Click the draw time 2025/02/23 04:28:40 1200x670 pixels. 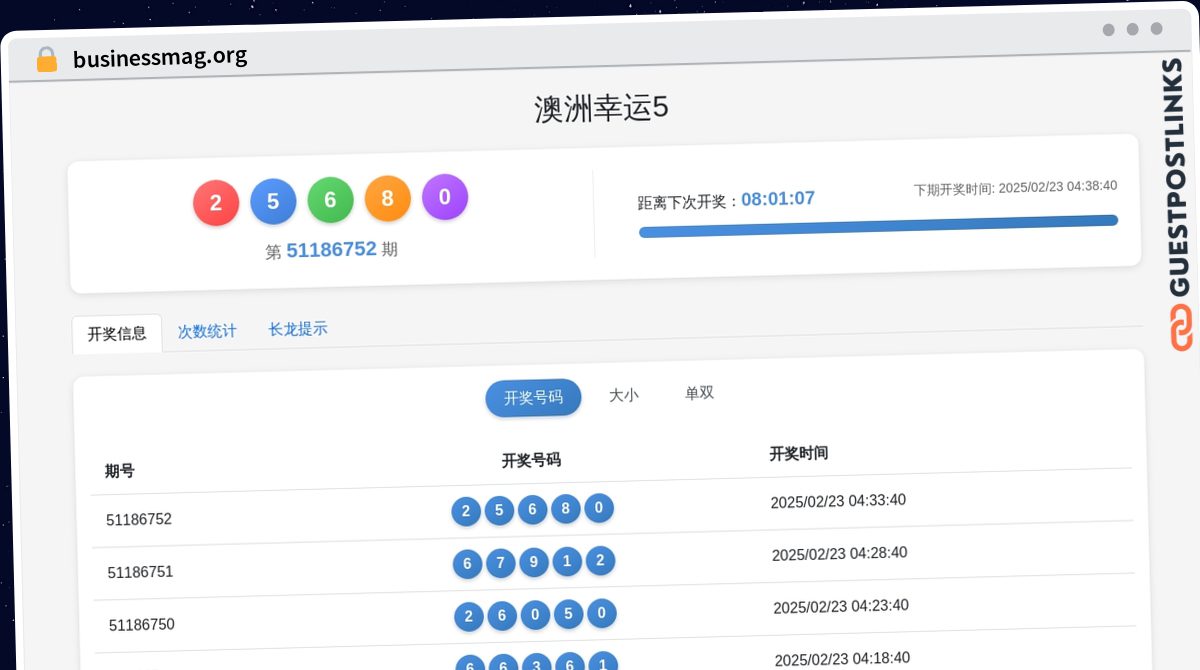coord(840,553)
